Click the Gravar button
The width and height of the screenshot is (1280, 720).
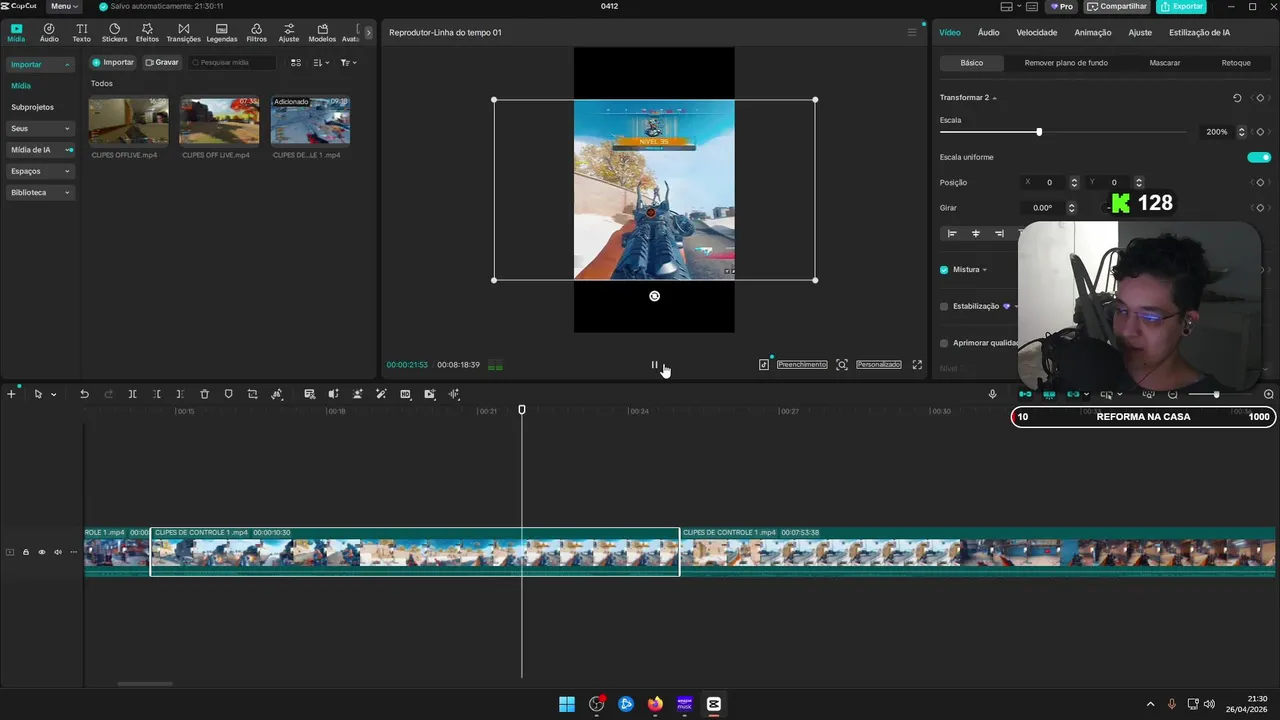162,62
